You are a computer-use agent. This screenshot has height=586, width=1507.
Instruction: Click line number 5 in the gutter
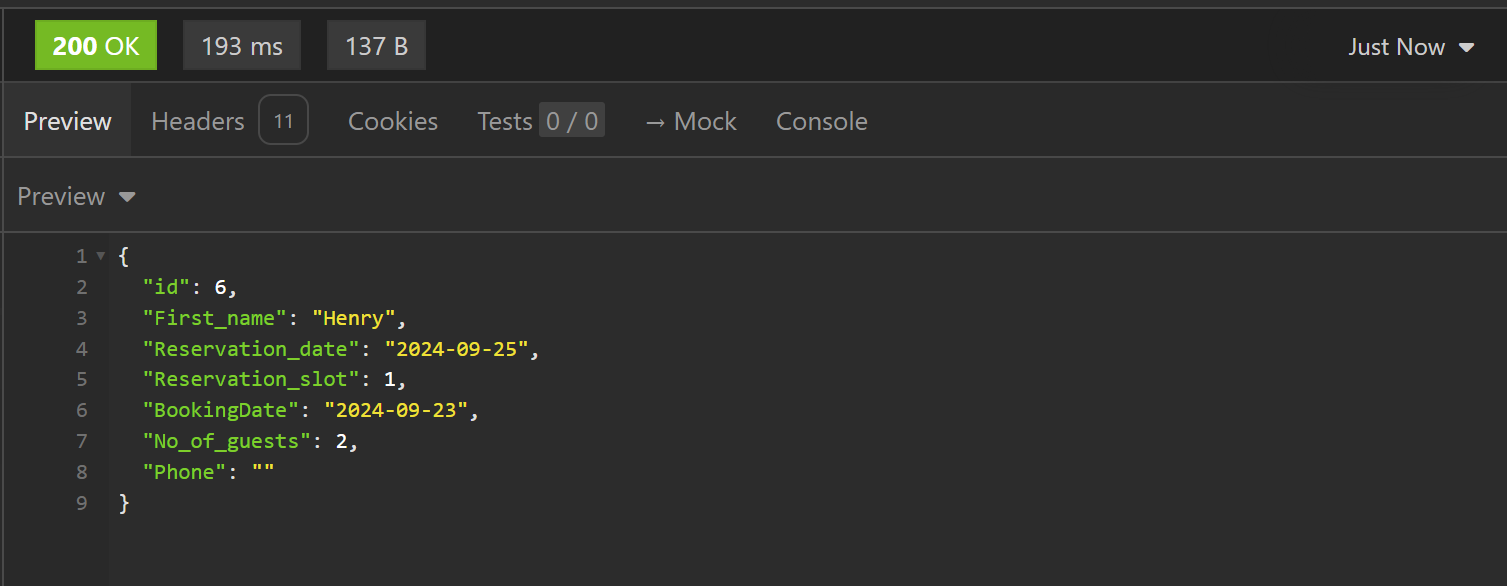pyautogui.click(x=81, y=380)
